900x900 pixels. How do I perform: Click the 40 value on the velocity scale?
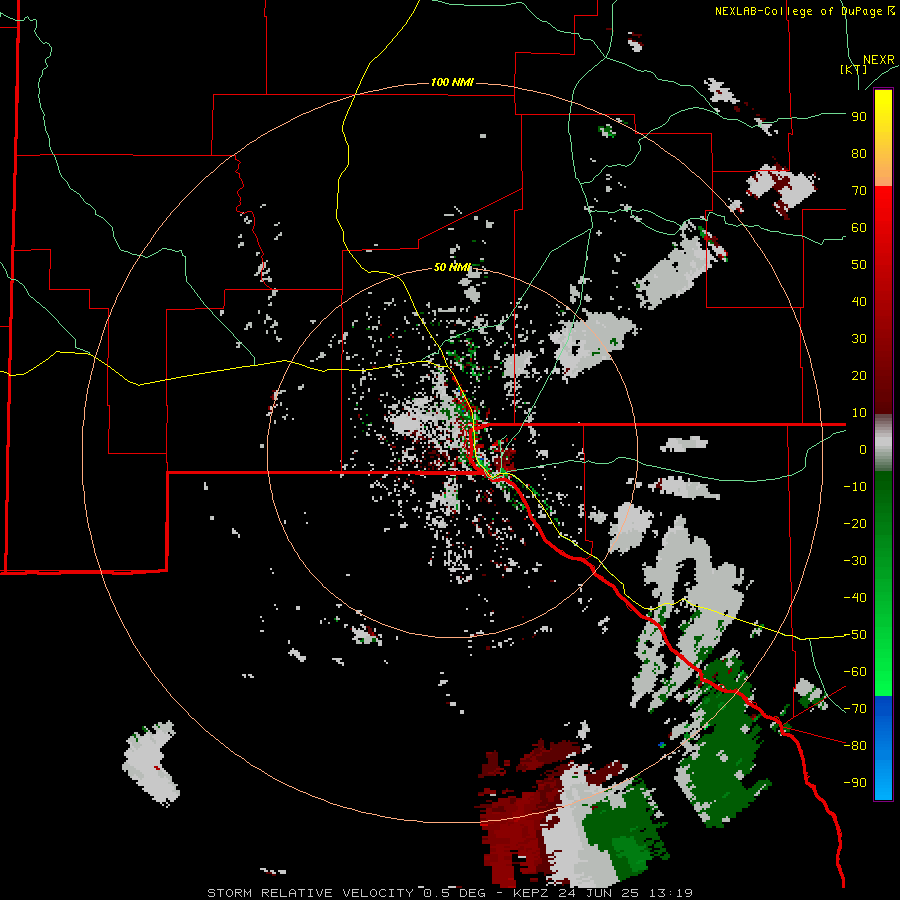point(859,302)
